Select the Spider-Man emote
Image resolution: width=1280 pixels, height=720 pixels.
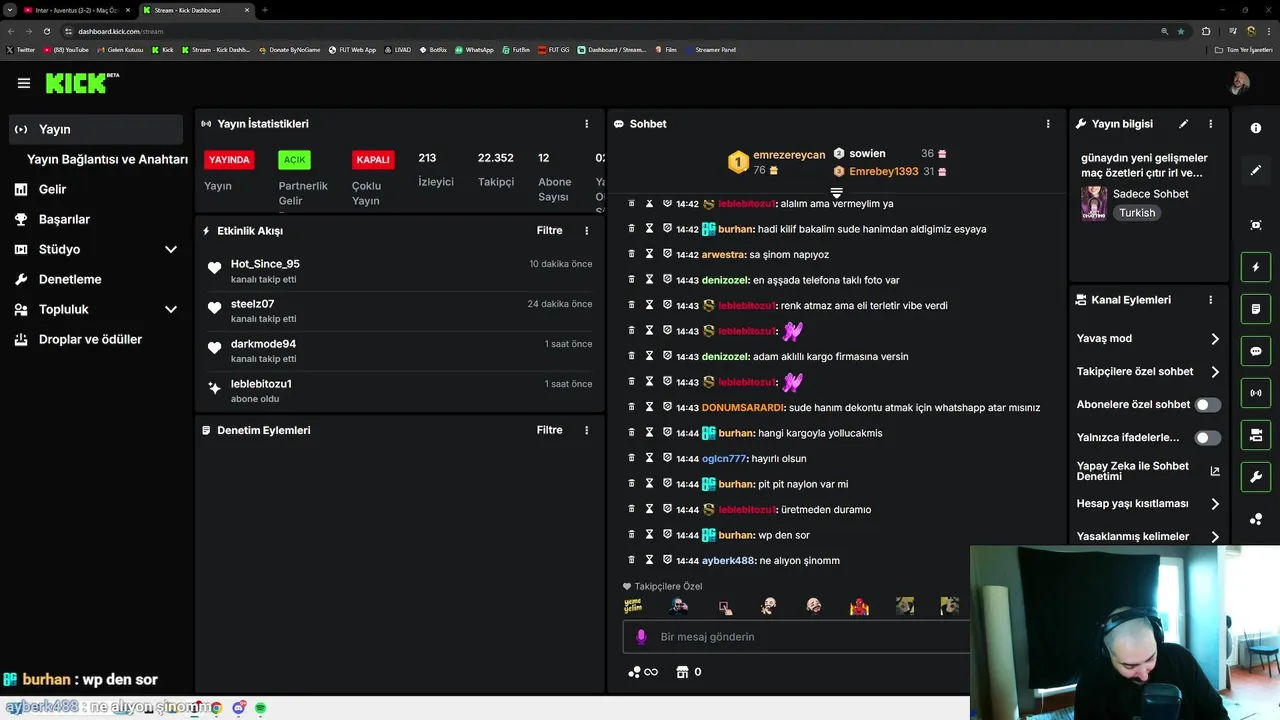coord(859,606)
